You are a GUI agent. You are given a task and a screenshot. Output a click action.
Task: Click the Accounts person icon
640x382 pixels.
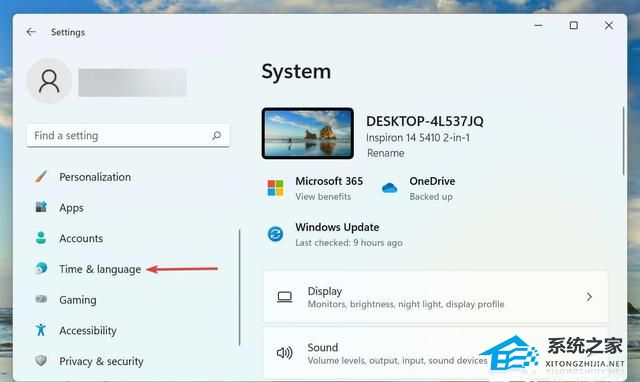41,238
